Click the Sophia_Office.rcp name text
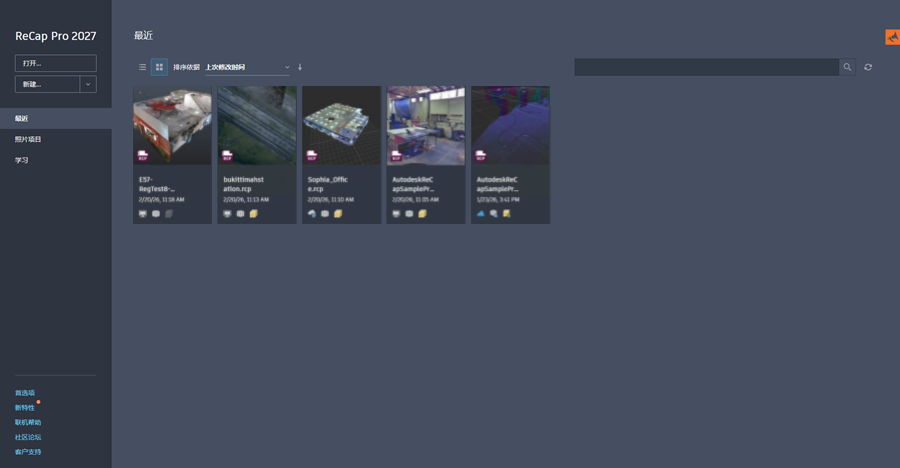This screenshot has width=900, height=468. coord(327,184)
